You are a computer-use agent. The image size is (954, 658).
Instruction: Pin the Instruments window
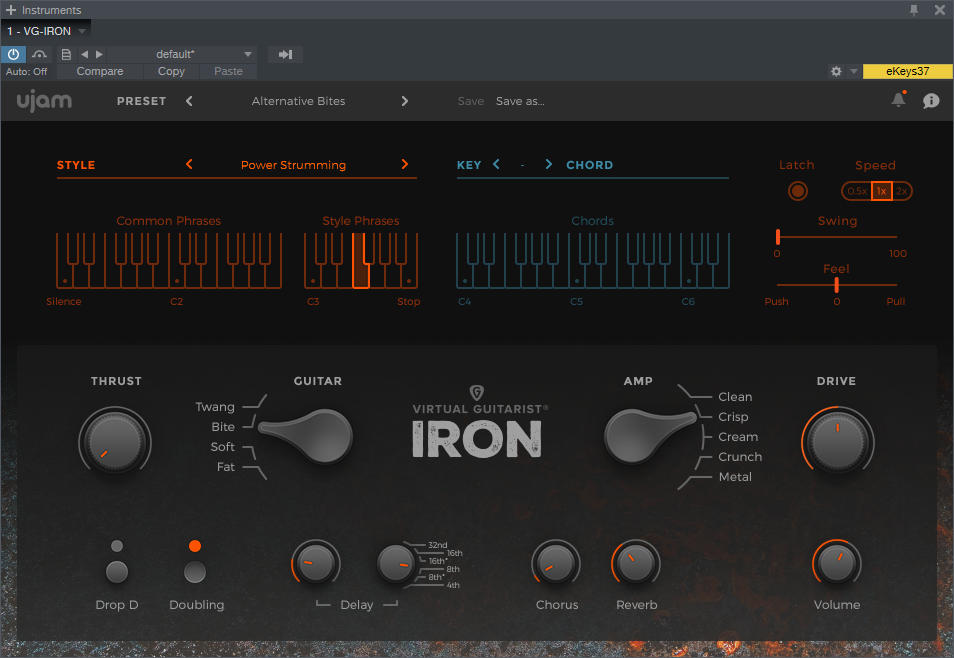point(914,10)
